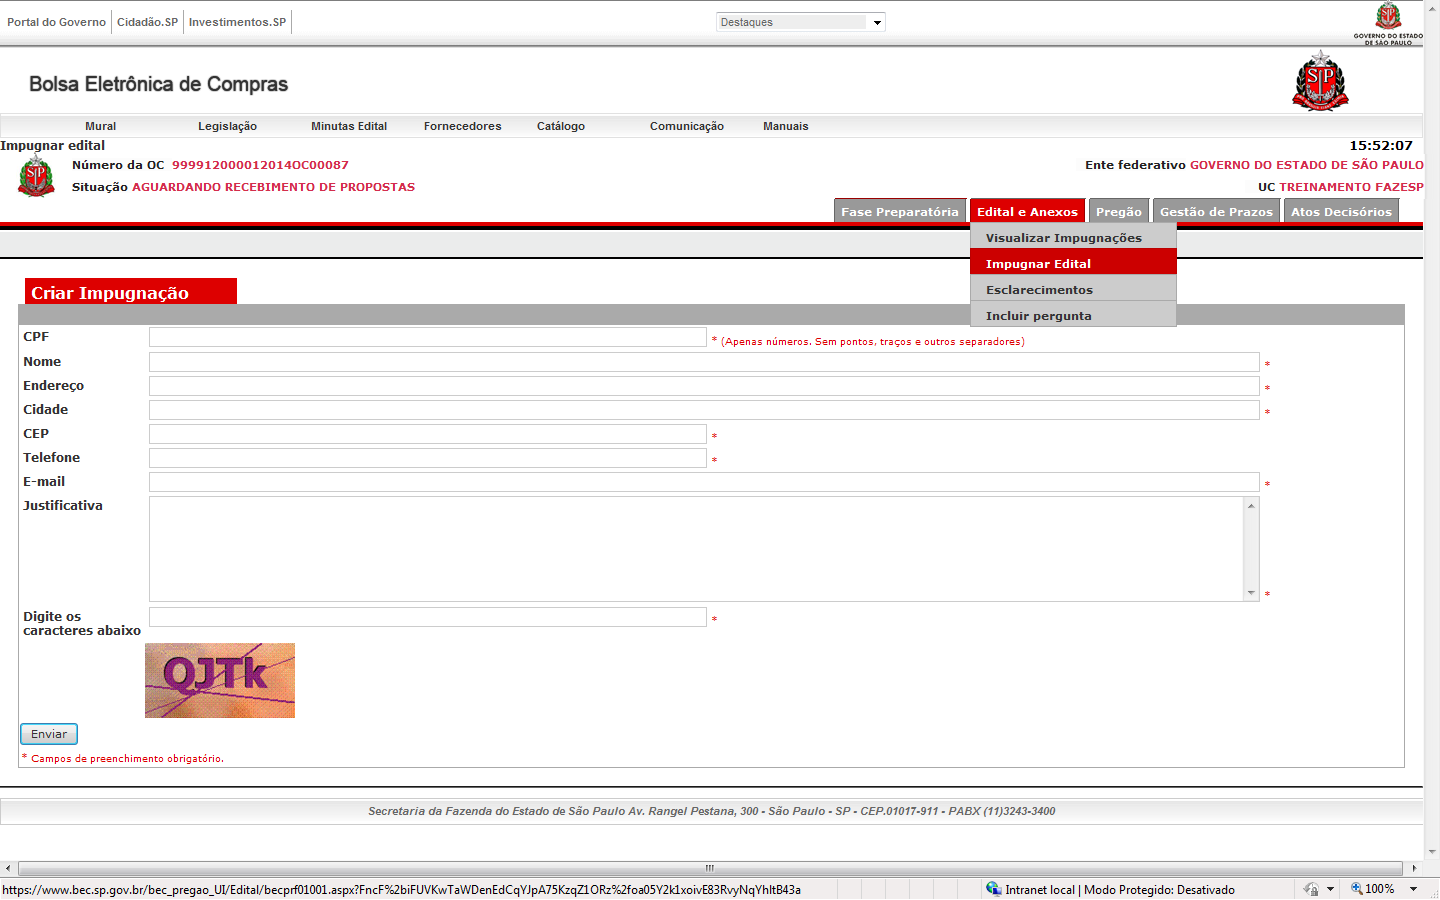Focus the CEP input field
Viewport: 1440px width, 900px height.
click(428, 434)
